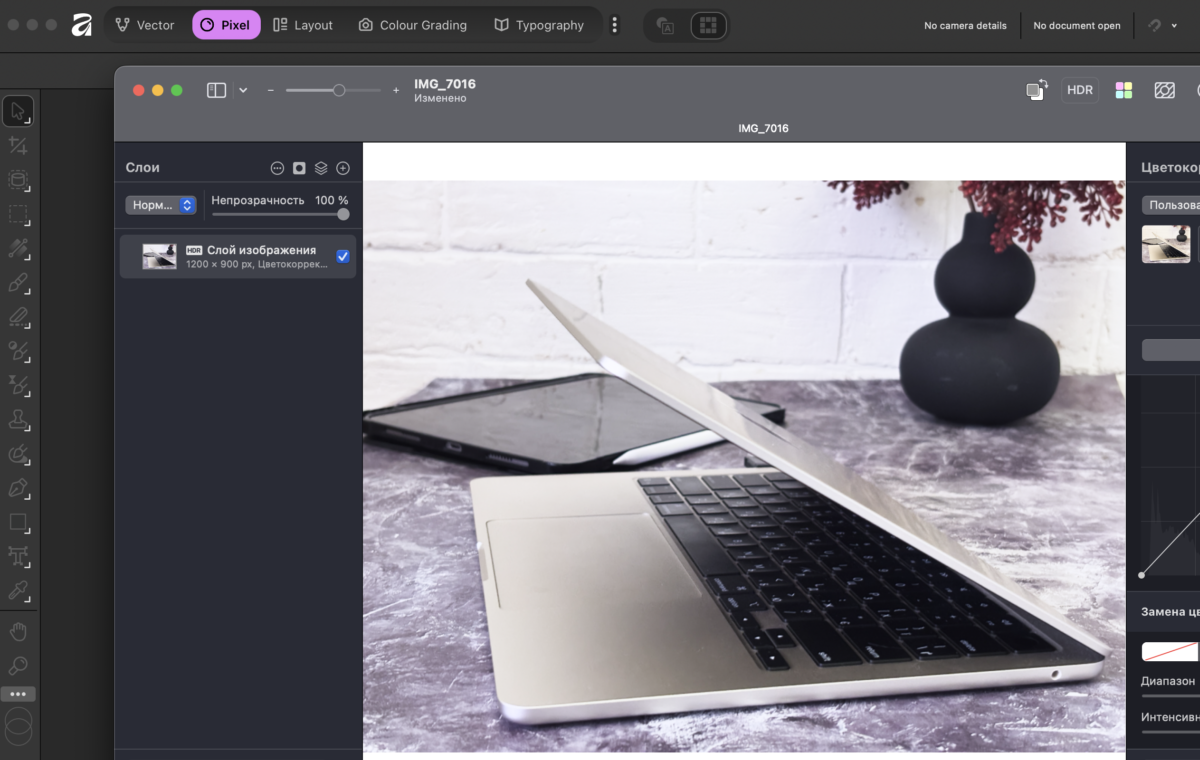The height and width of the screenshot is (760, 1200).
Task: Open the assistant dropdown arrow at top right
Action: (1174, 26)
